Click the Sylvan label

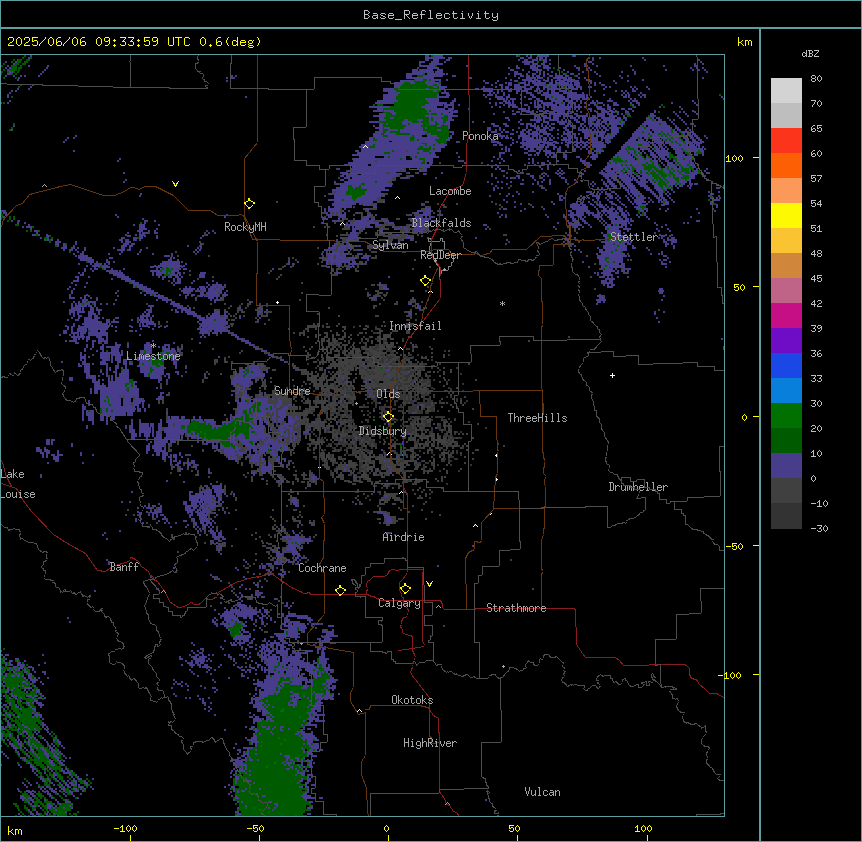click(390, 245)
